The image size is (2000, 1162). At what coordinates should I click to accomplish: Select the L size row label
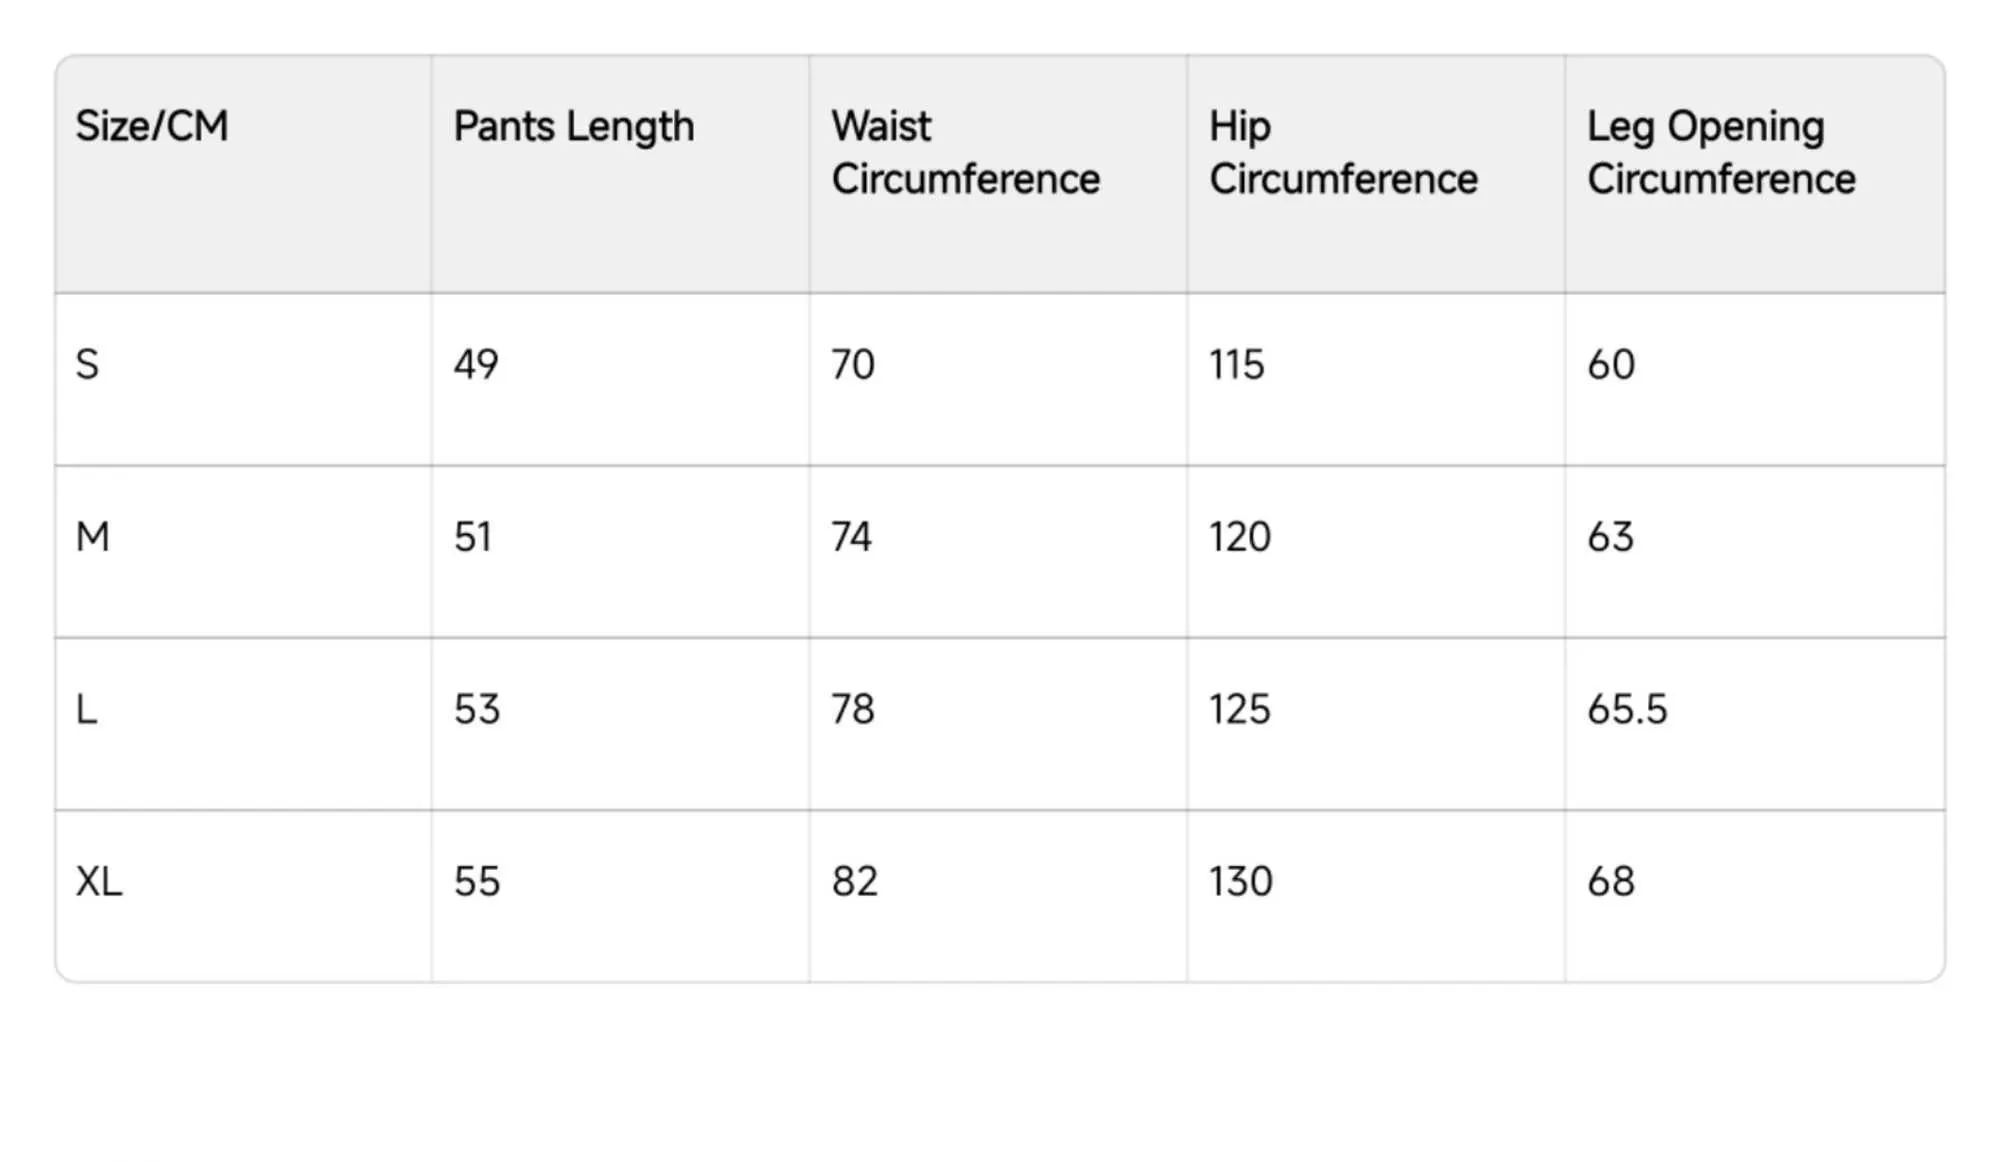tap(87, 710)
